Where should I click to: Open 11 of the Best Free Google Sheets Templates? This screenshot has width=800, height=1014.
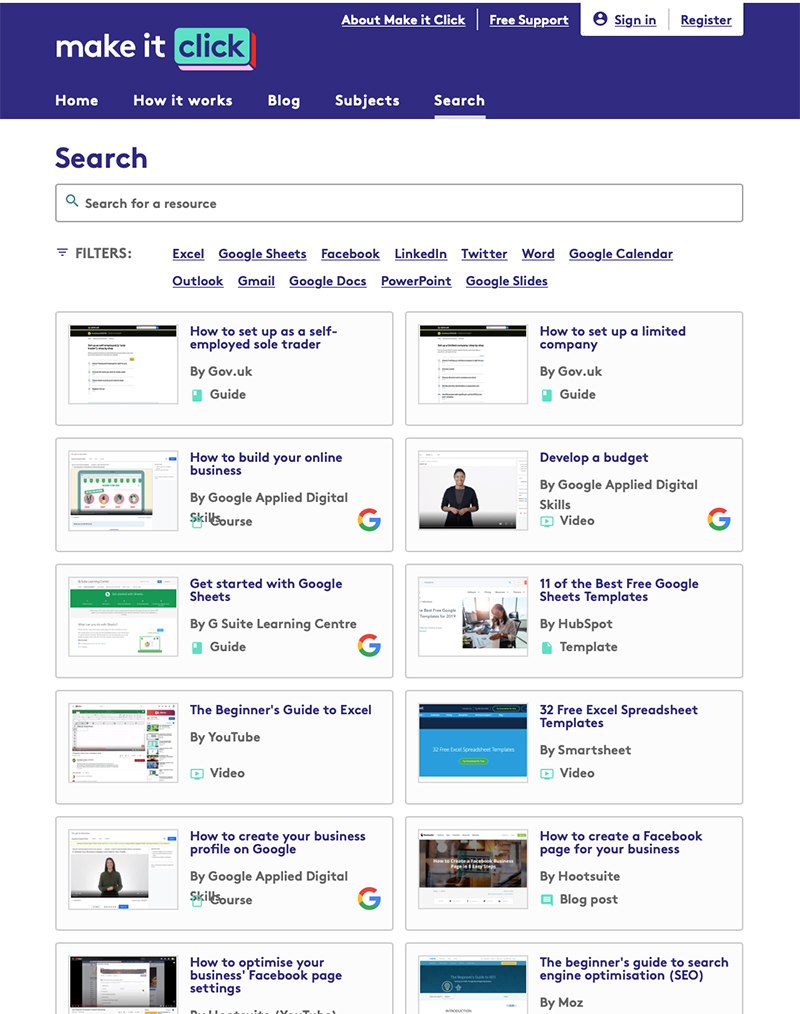pyautogui.click(x=619, y=590)
